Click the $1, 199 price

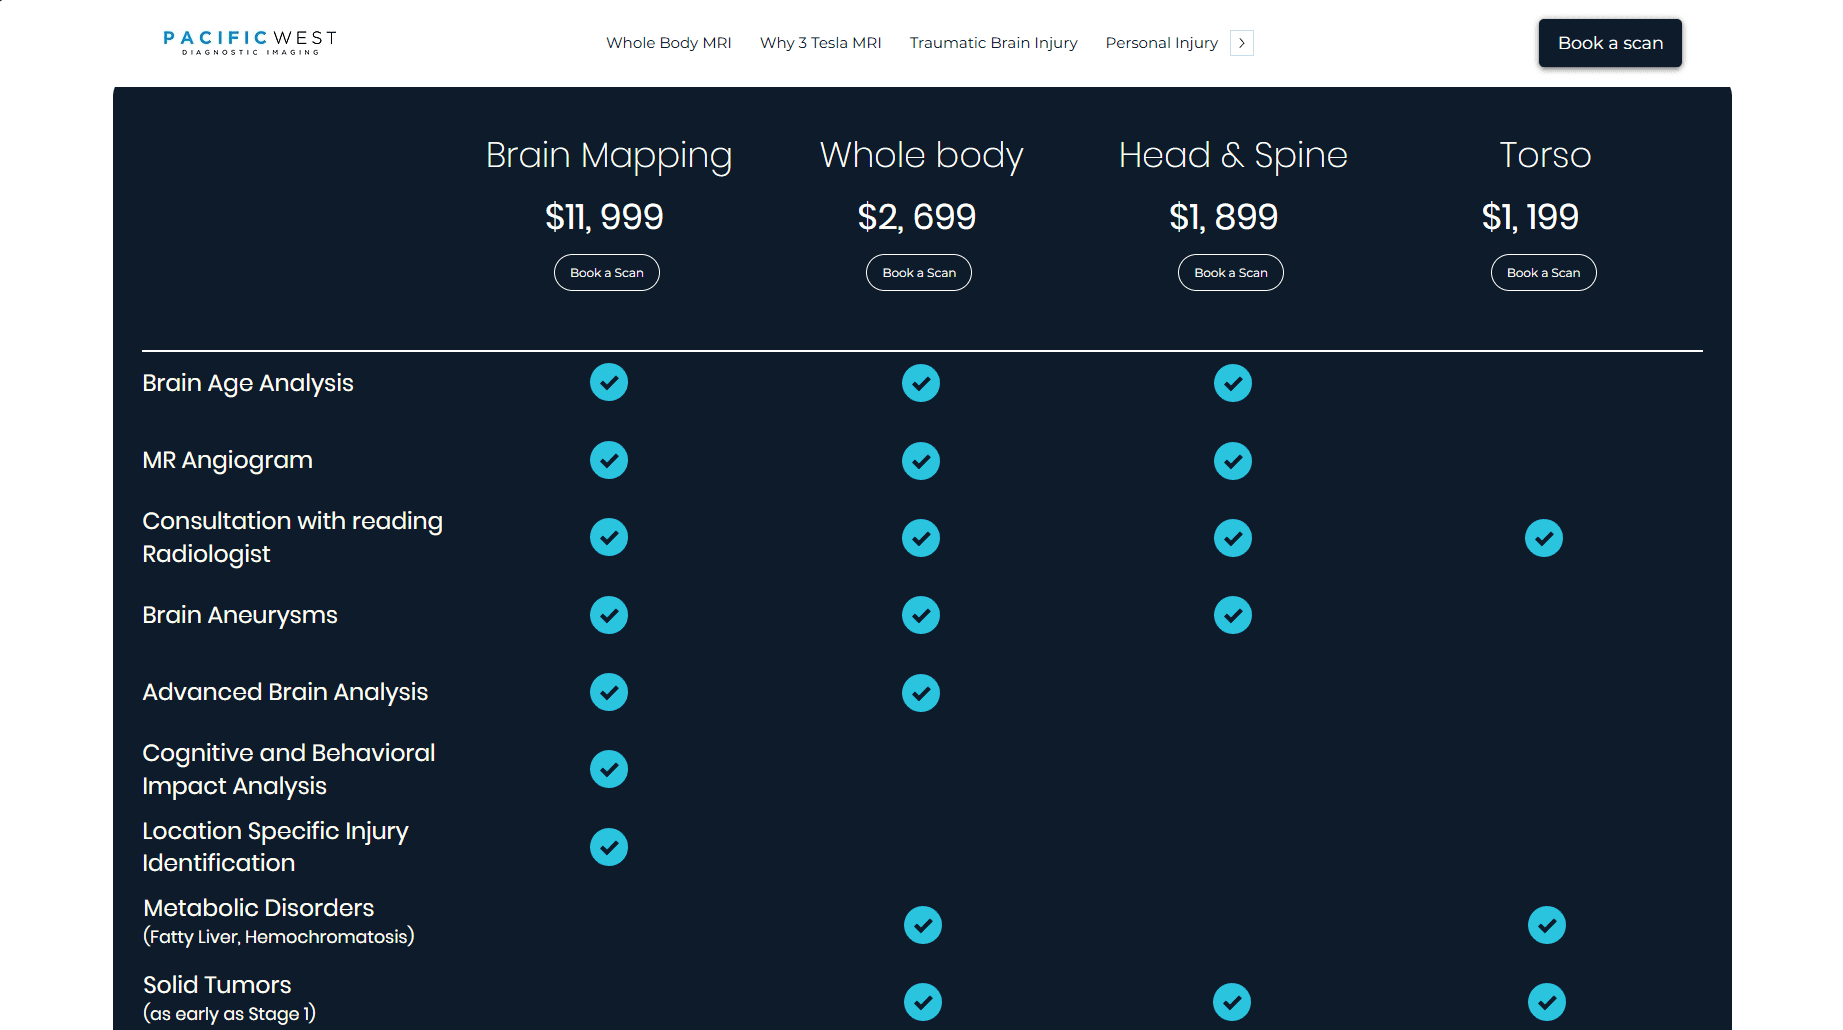[x=1530, y=217]
